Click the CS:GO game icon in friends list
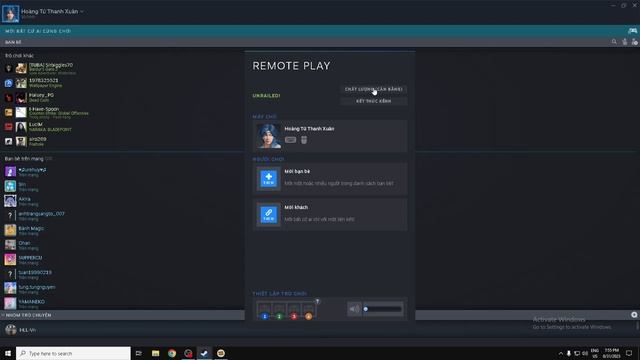The height and width of the screenshot is (360, 640). pyautogui.click(x=9, y=112)
